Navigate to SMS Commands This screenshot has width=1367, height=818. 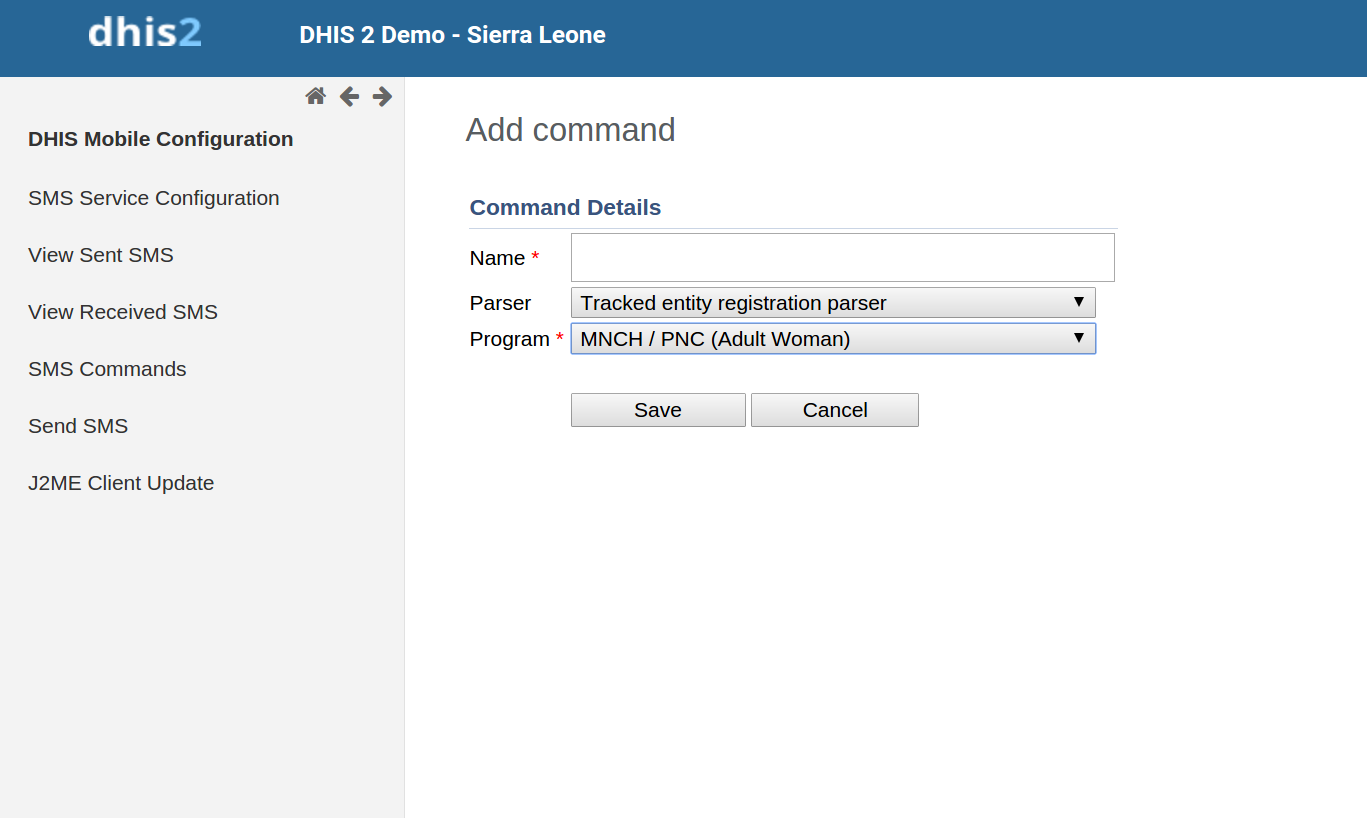click(107, 369)
